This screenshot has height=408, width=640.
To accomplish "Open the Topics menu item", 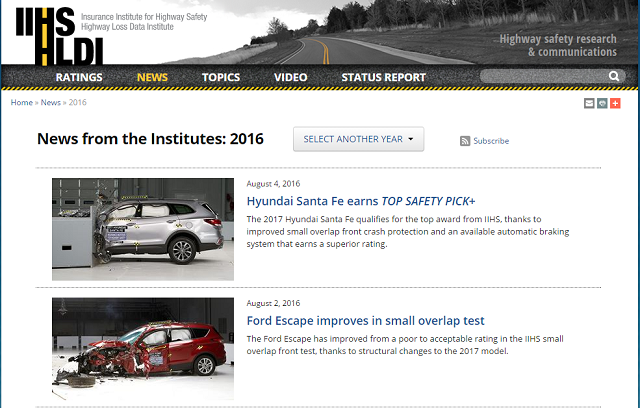I will (x=221, y=77).
